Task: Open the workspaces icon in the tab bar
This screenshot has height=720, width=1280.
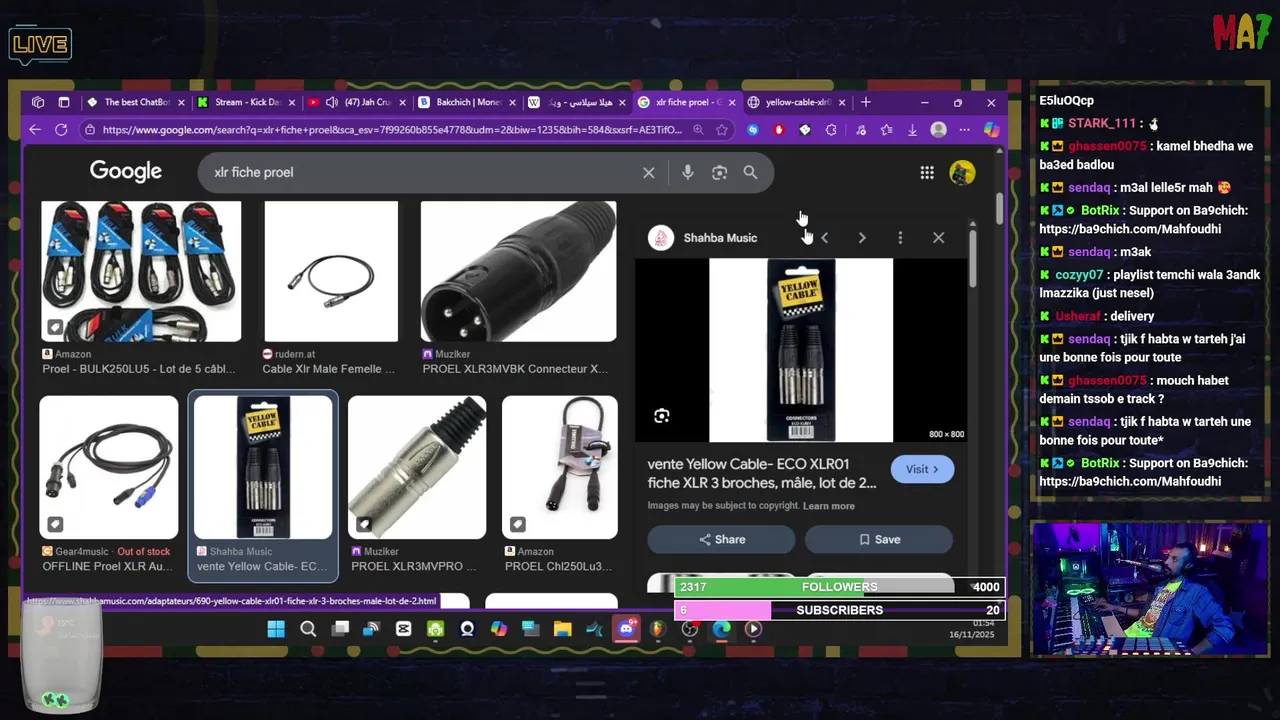Action: click(x=38, y=102)
